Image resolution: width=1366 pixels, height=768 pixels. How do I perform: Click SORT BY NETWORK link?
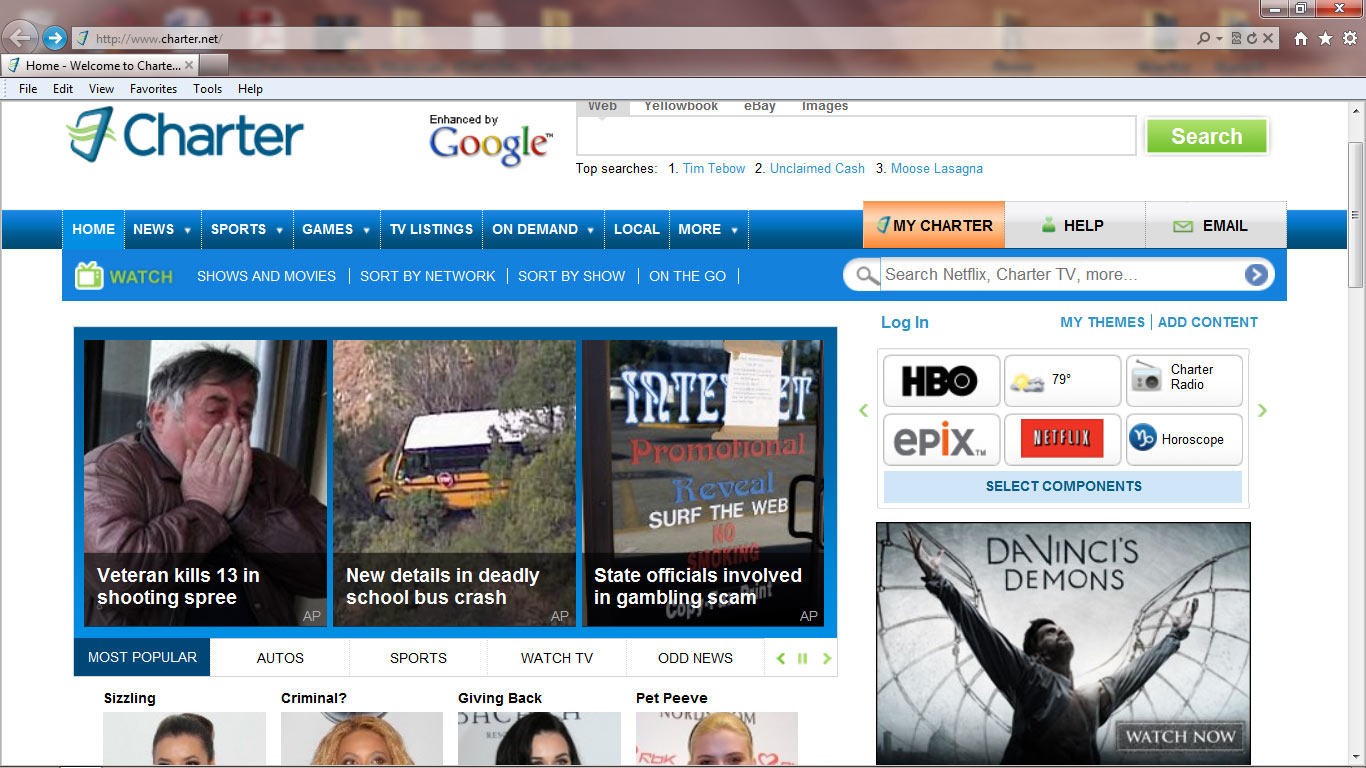(428, 276)
